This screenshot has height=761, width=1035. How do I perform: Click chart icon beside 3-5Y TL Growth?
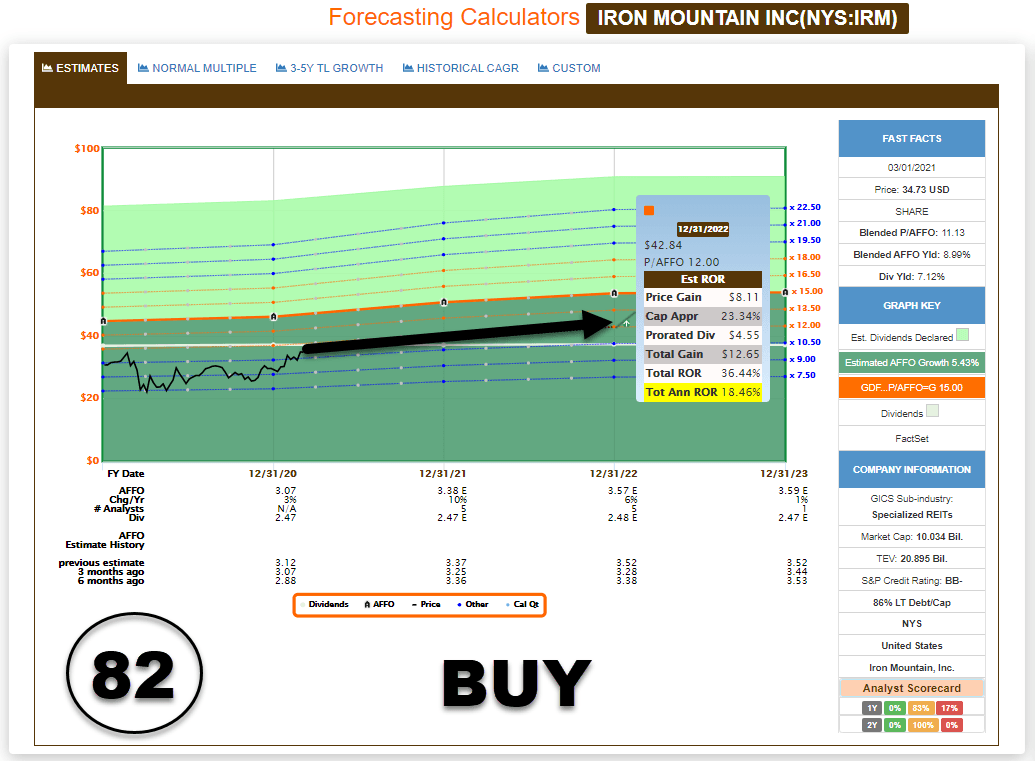pos(281,68)
